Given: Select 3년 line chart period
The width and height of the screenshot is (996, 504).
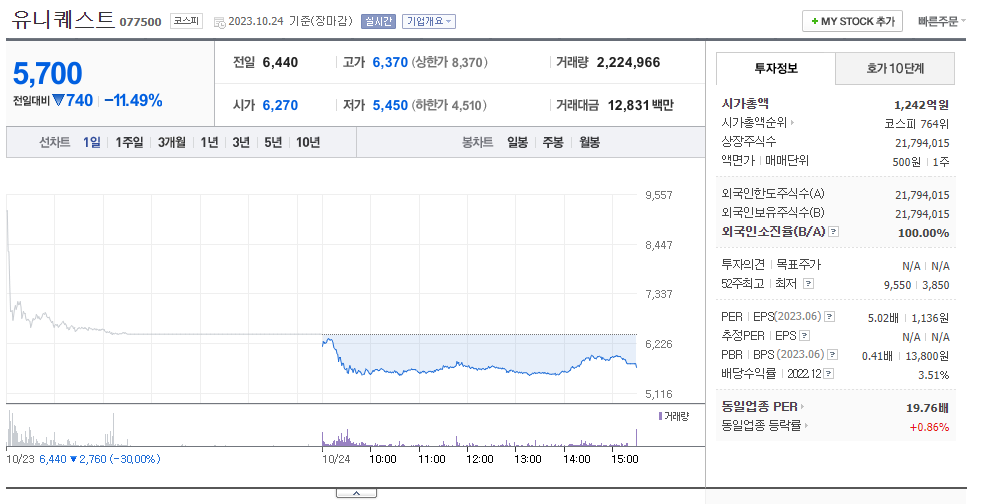Looking at the screenshot, I should pos(241,142).
